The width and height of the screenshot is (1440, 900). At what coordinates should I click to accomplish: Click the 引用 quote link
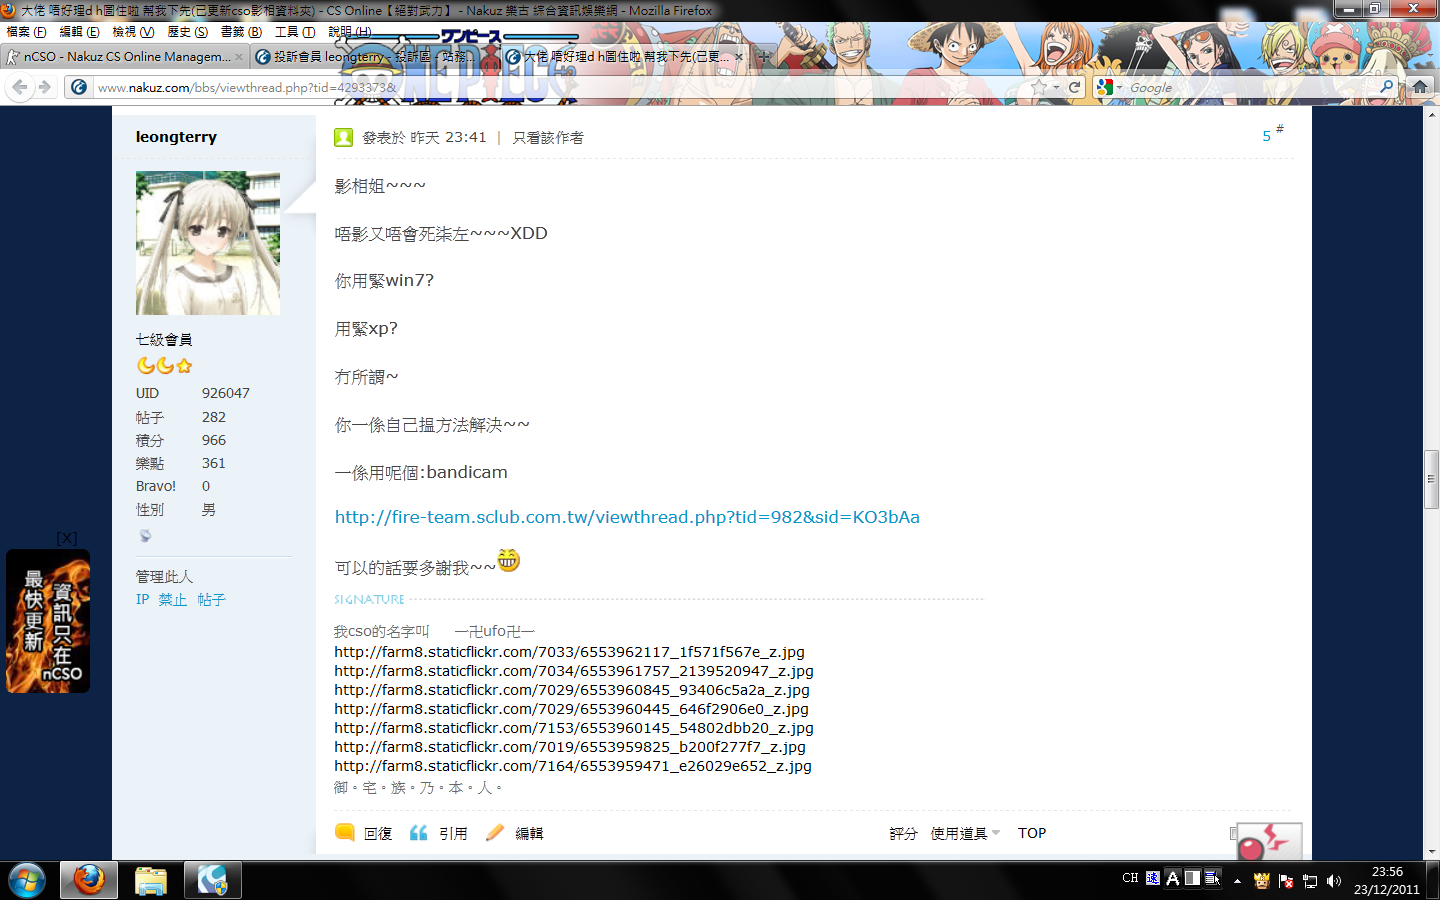pos(453,833)
